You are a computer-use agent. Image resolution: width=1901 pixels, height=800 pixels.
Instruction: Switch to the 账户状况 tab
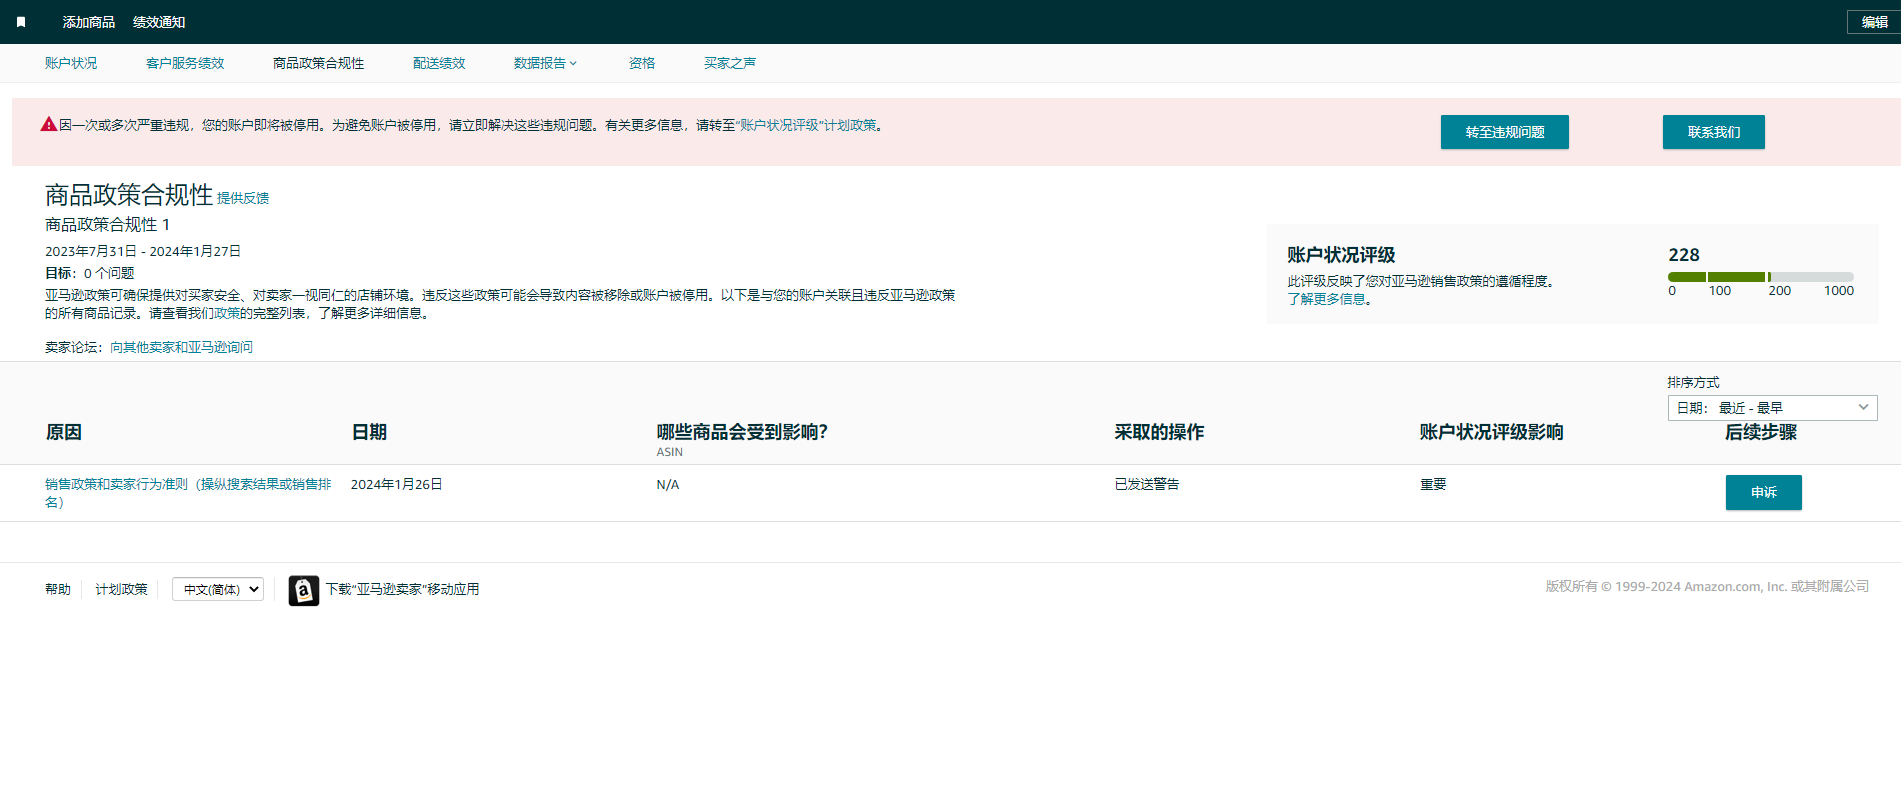pos(71,63)
